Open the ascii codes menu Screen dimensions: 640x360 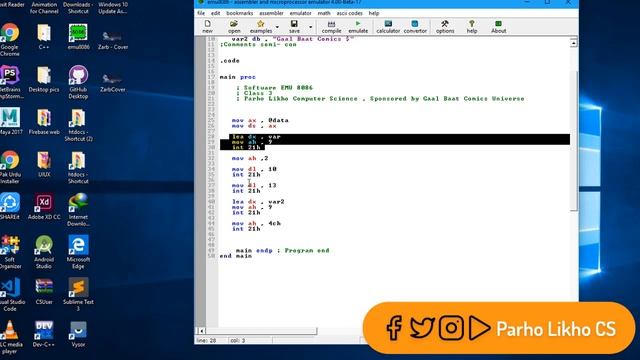[x=349, y=13]
